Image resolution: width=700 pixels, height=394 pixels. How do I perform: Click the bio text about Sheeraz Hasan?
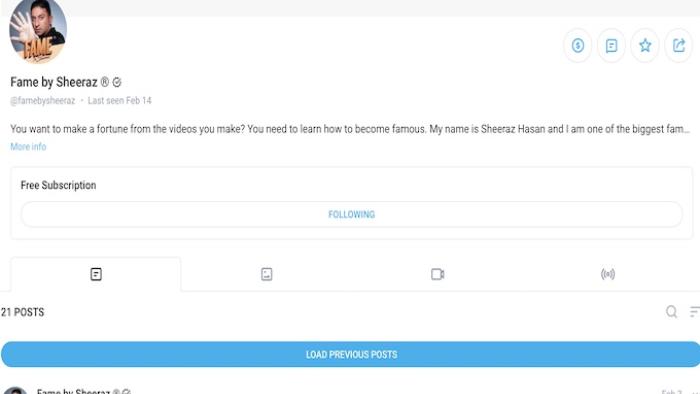[x=350, y=129]
